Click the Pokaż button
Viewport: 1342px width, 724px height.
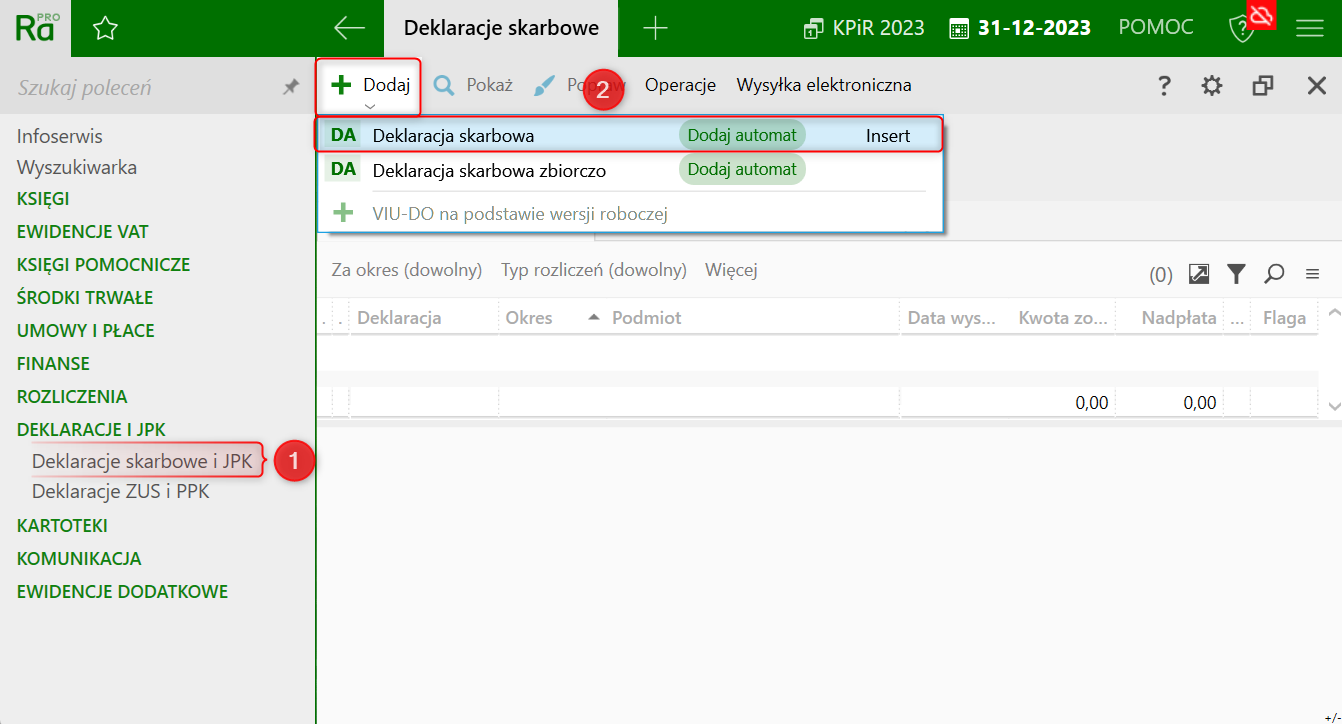pos(473,85)
